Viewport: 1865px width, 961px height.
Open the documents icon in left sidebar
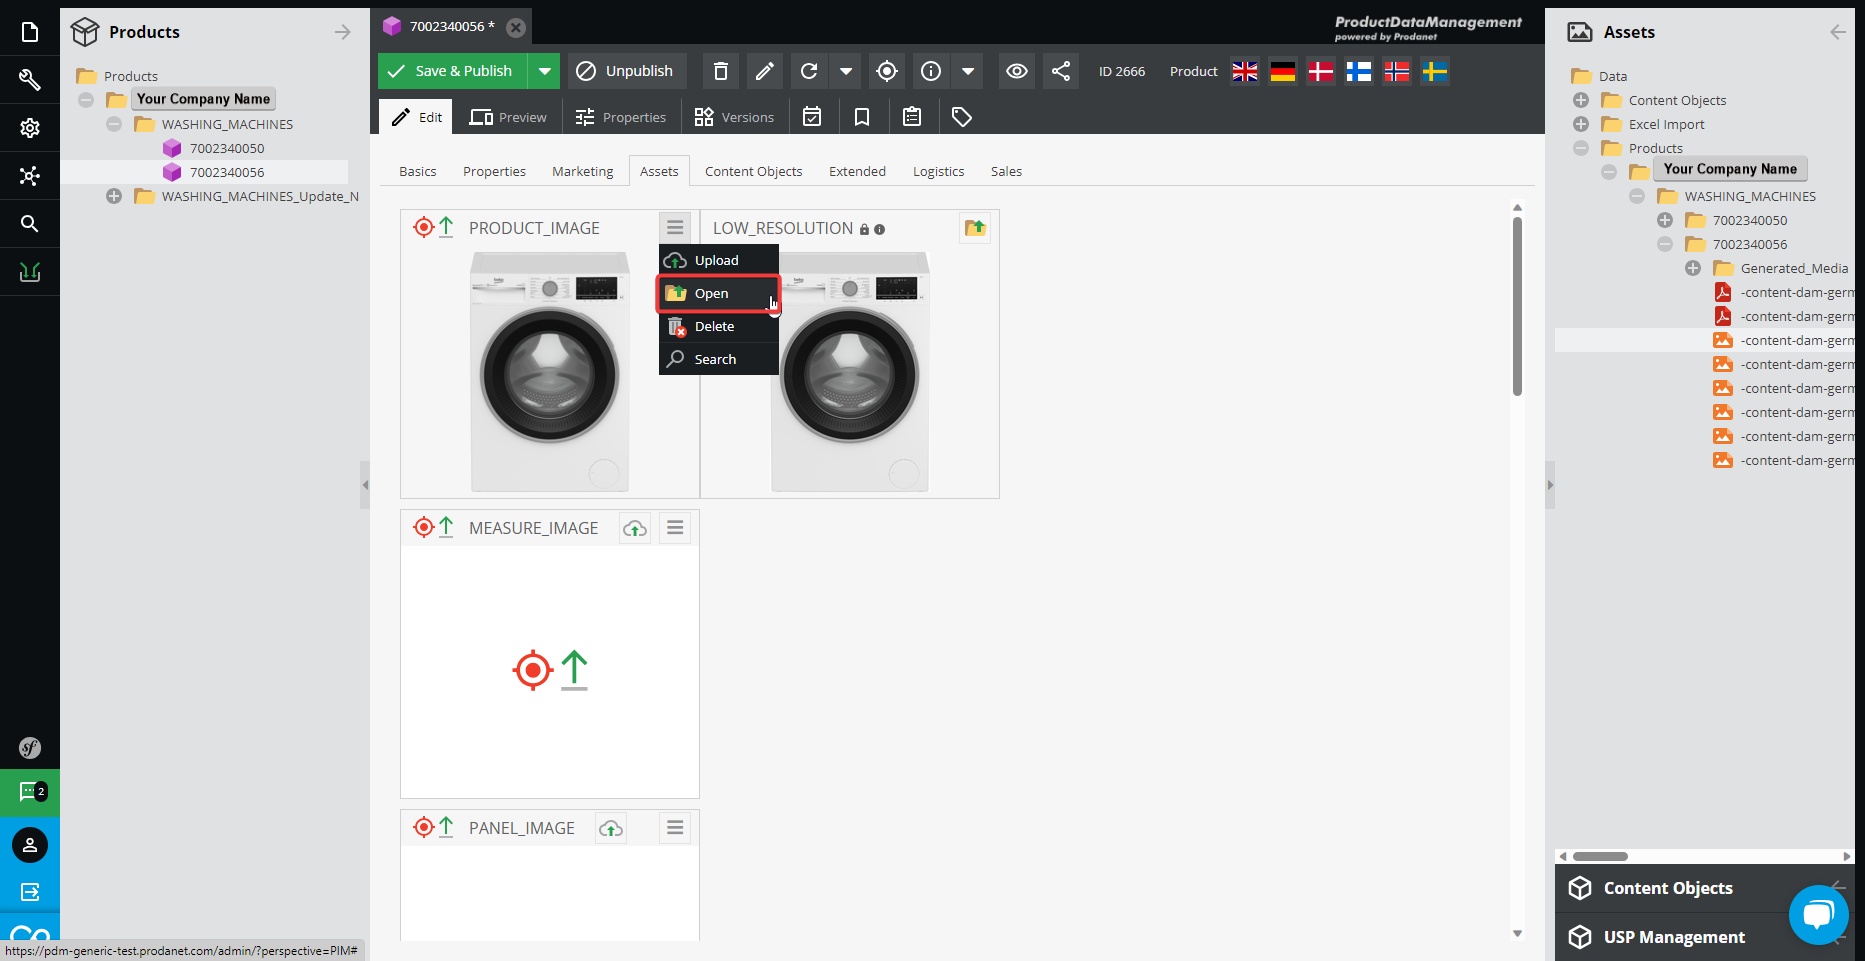(x=30, y=32)
